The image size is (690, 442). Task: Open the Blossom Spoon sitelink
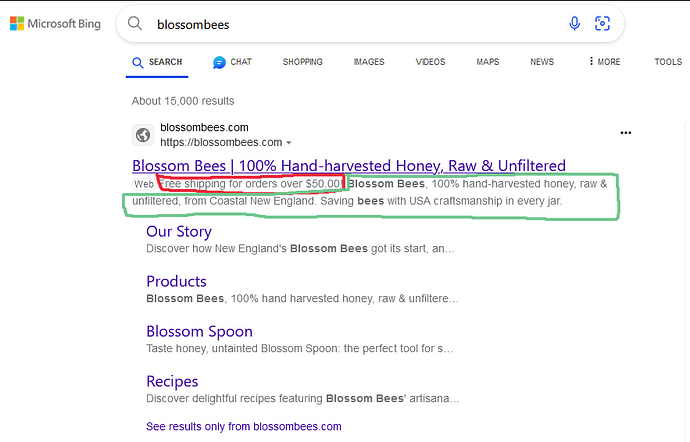point(199,331)
